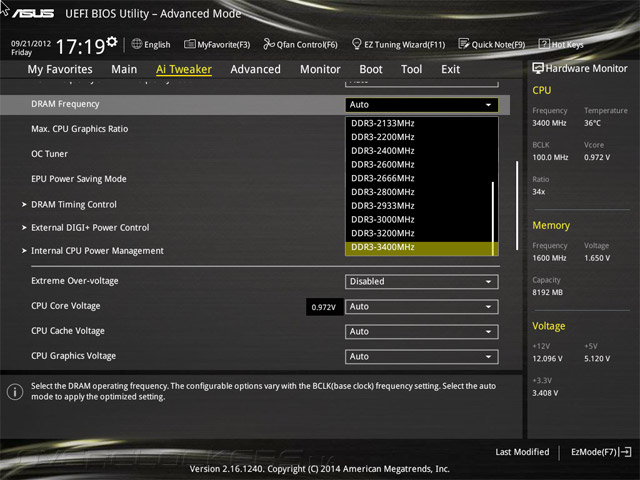
Task: Expand Internal CPU Power Management
Action: coord(97,251)
